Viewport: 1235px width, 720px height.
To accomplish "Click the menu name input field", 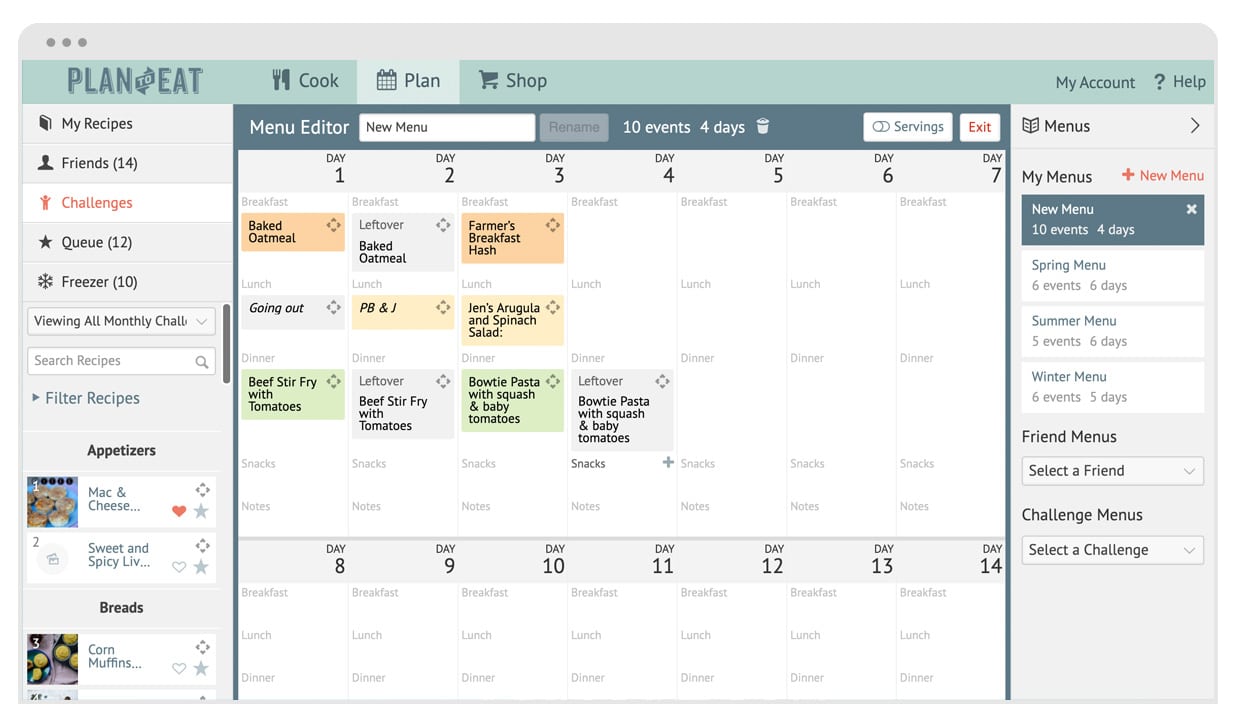I will click(447, 127).
